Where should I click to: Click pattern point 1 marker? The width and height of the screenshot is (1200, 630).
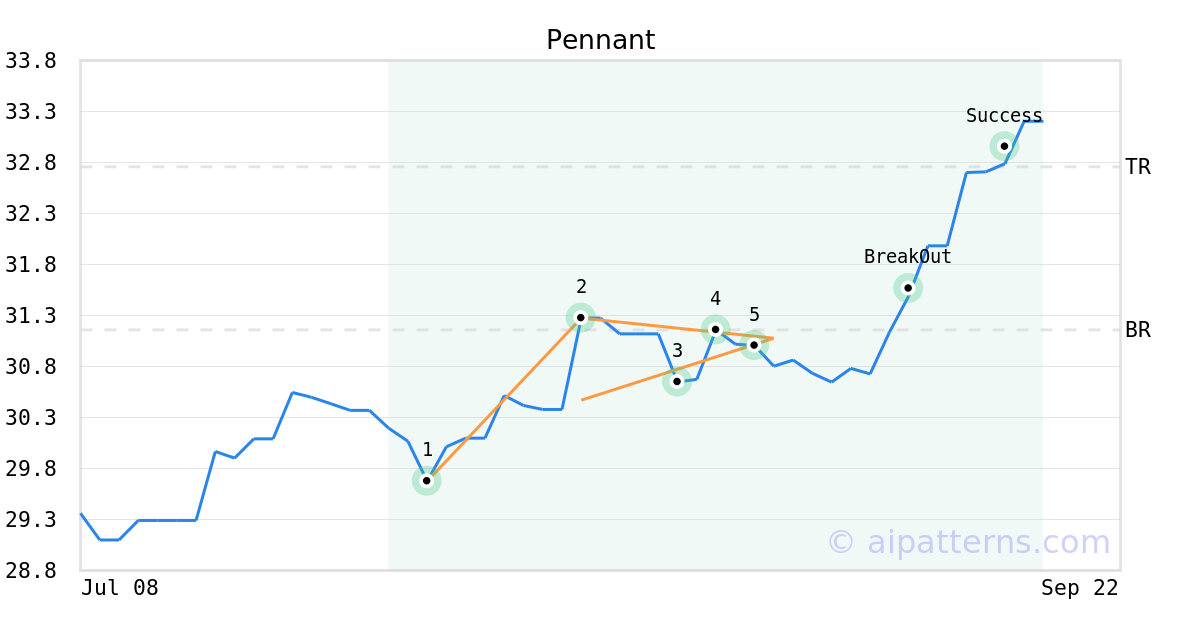(x=427, y=481)
